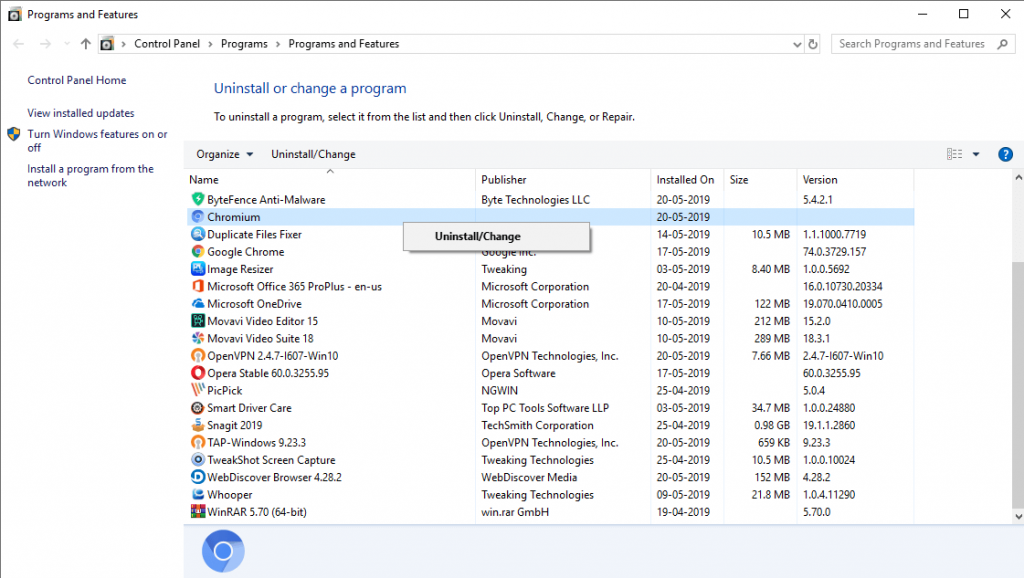
Task: Sort by the Version column header
Action: [x=855, y=179]
